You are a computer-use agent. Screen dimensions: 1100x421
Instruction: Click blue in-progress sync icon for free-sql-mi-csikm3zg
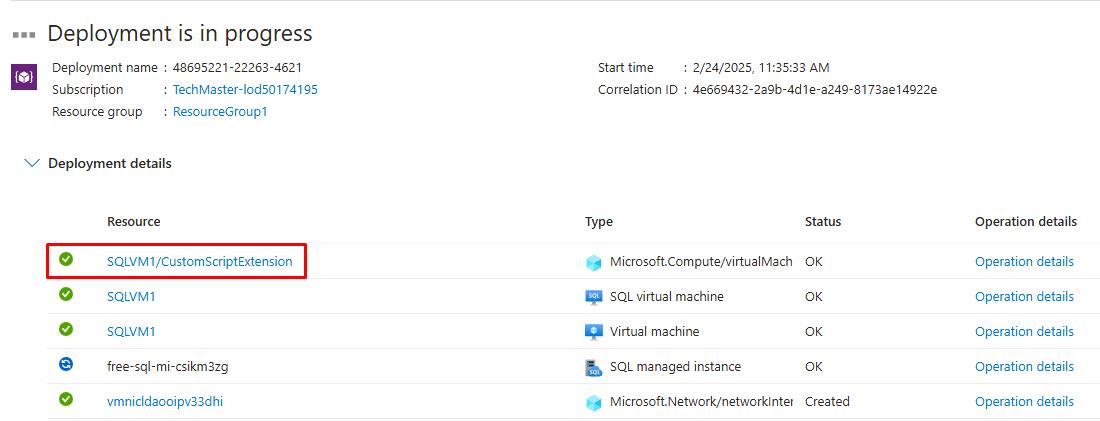[66, 364]
